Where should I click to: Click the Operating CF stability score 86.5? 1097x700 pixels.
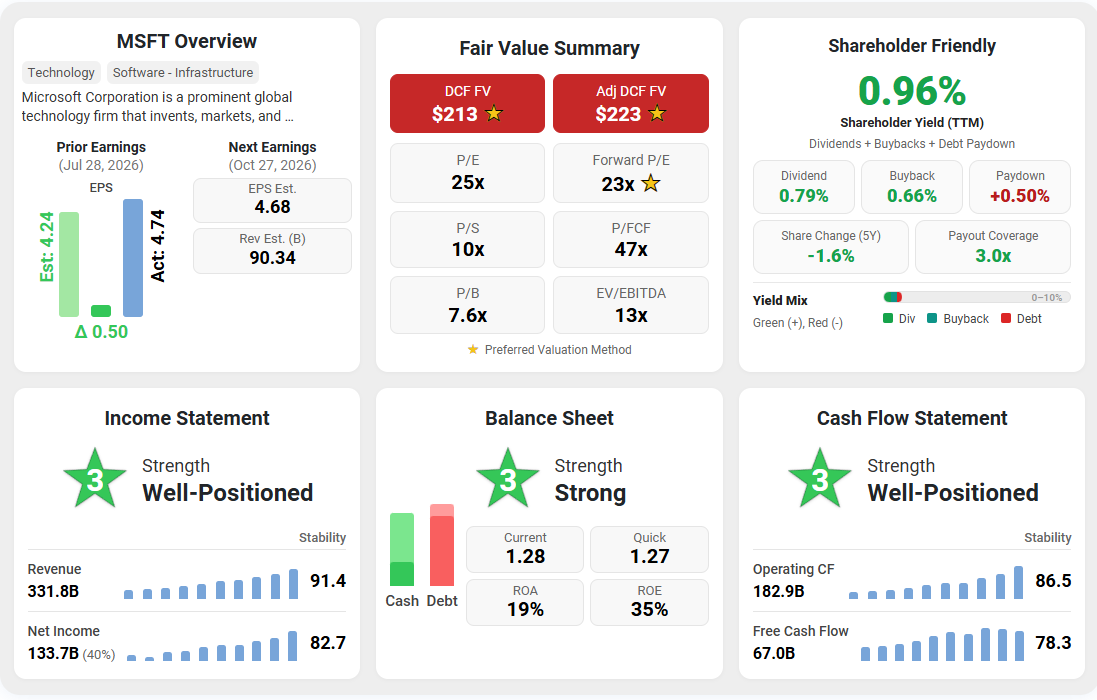pos(1053,580)
